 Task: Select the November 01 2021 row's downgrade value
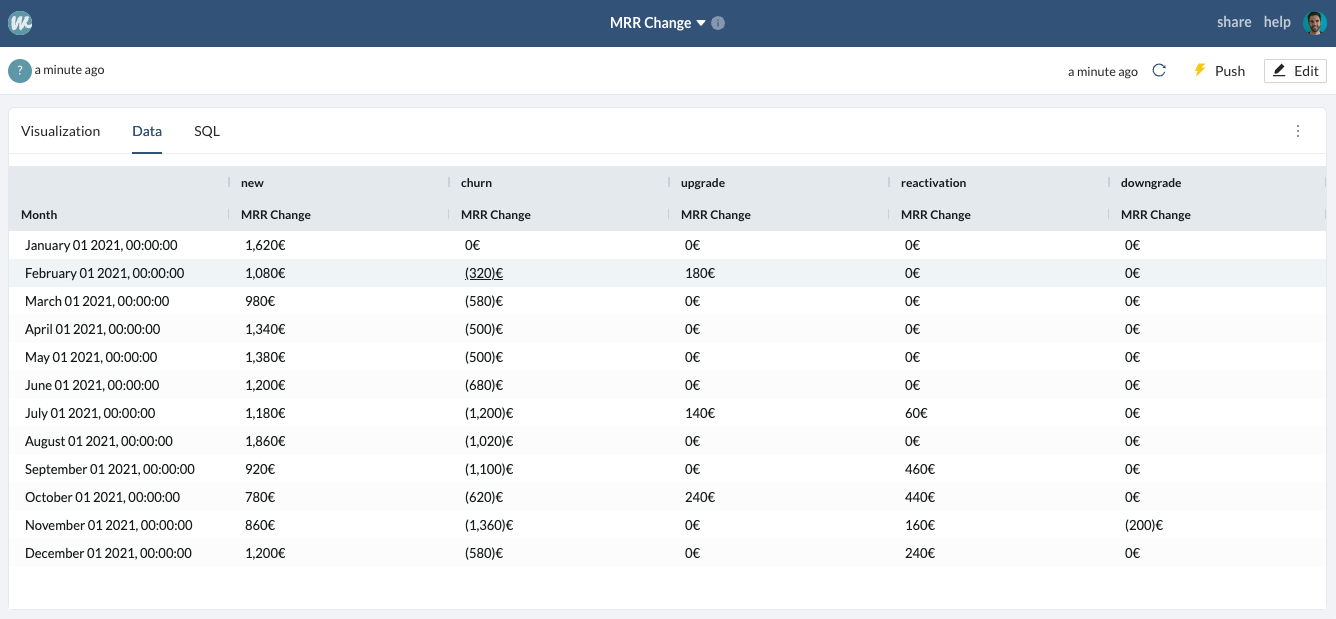coord(1144,525)
